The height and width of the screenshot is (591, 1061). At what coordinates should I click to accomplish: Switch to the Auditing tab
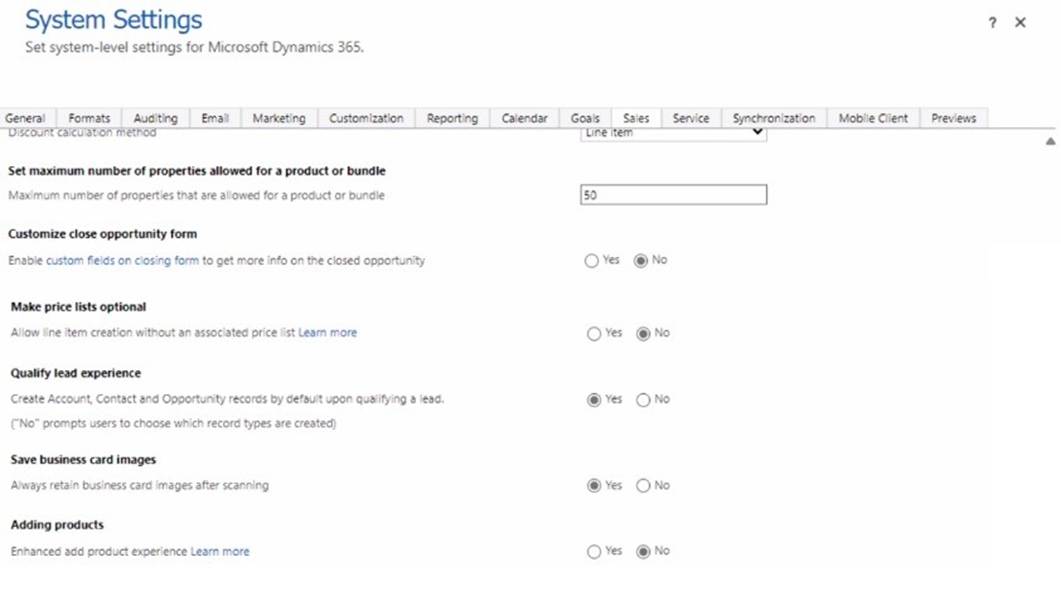[155, 118]
